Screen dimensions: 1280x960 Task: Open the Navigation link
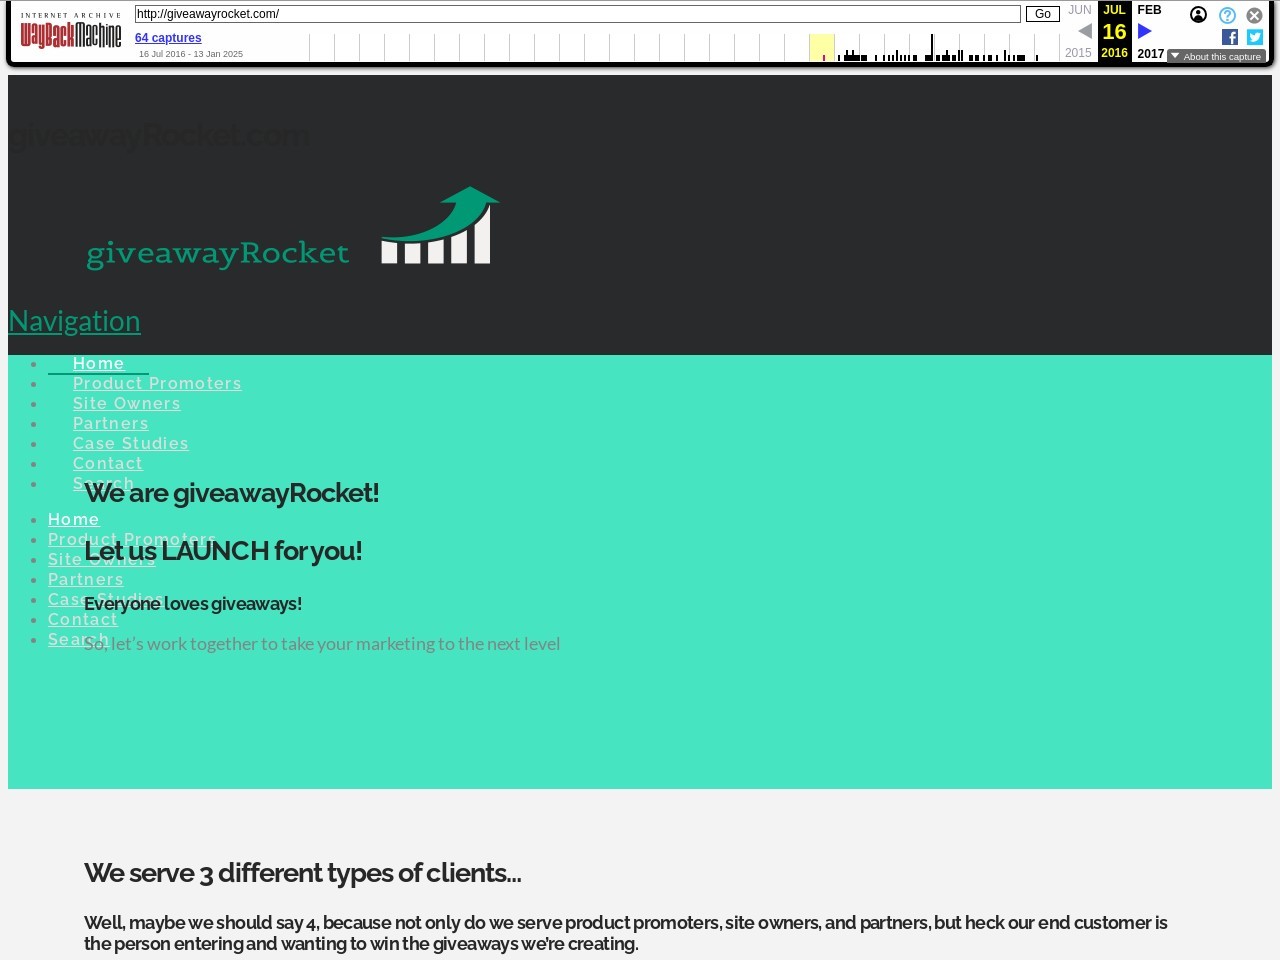click(x=74, y=321)
